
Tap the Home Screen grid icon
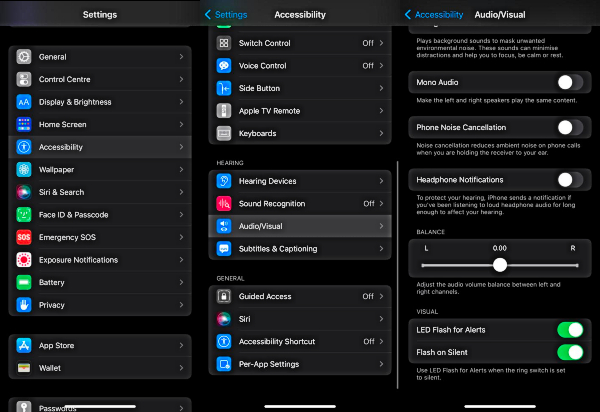pyautogui.click(x=24, y=124)
